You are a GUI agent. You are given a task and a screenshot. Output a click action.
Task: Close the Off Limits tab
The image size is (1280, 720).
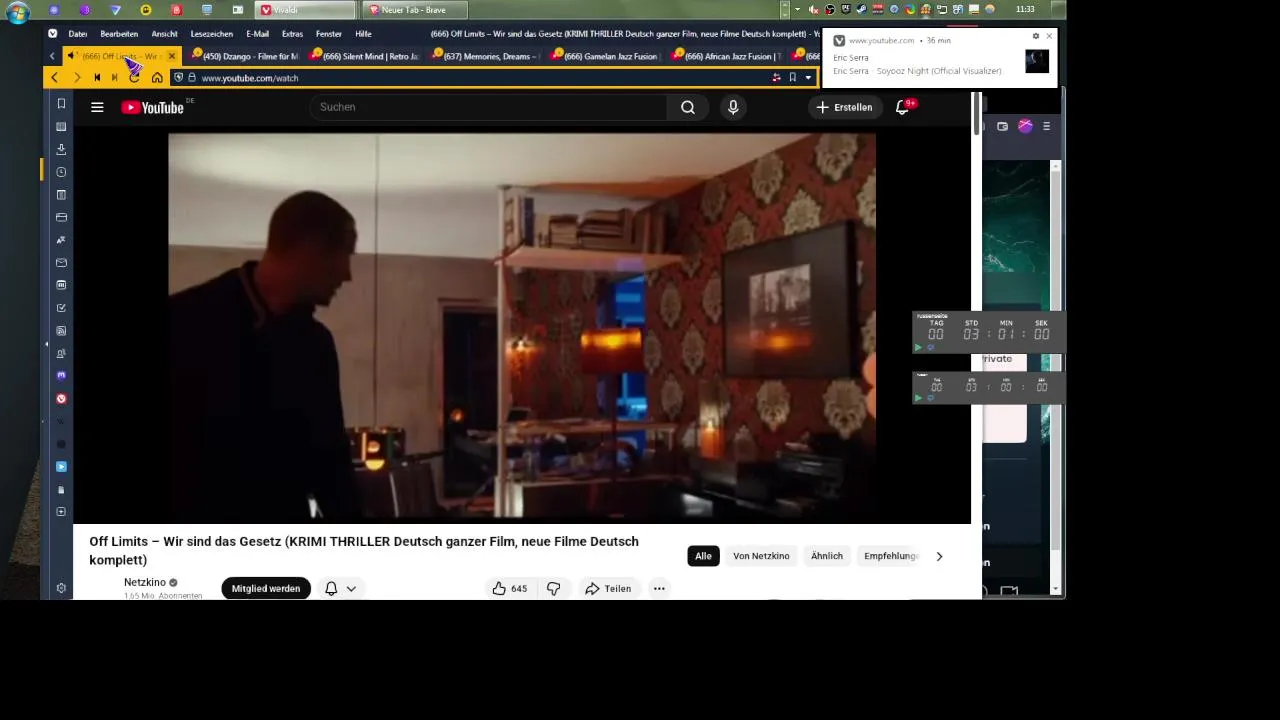click(x=172, y=56)
